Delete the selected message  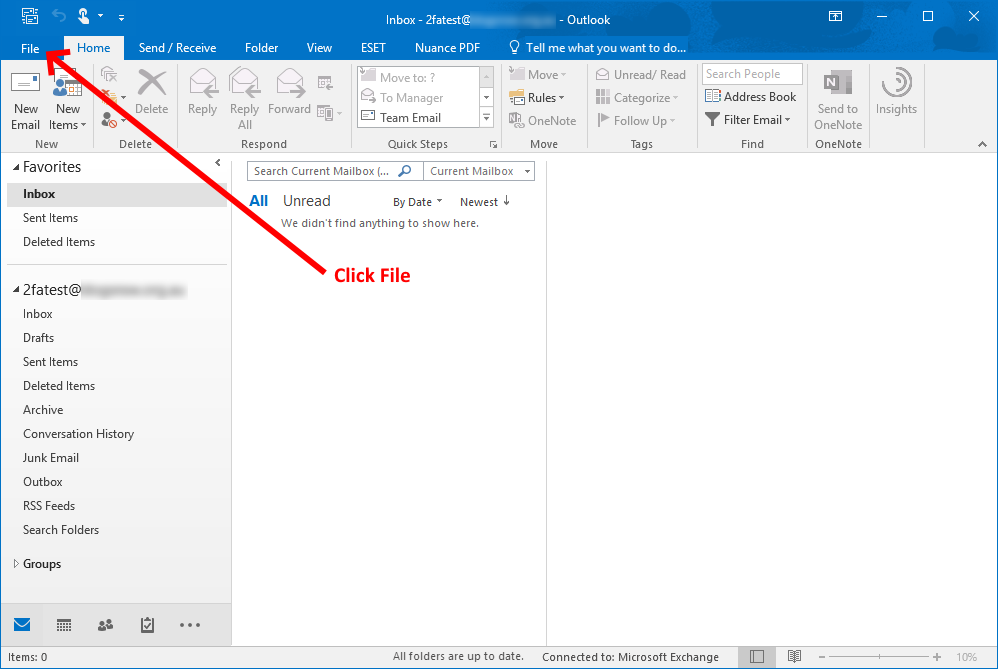(151, 93)
